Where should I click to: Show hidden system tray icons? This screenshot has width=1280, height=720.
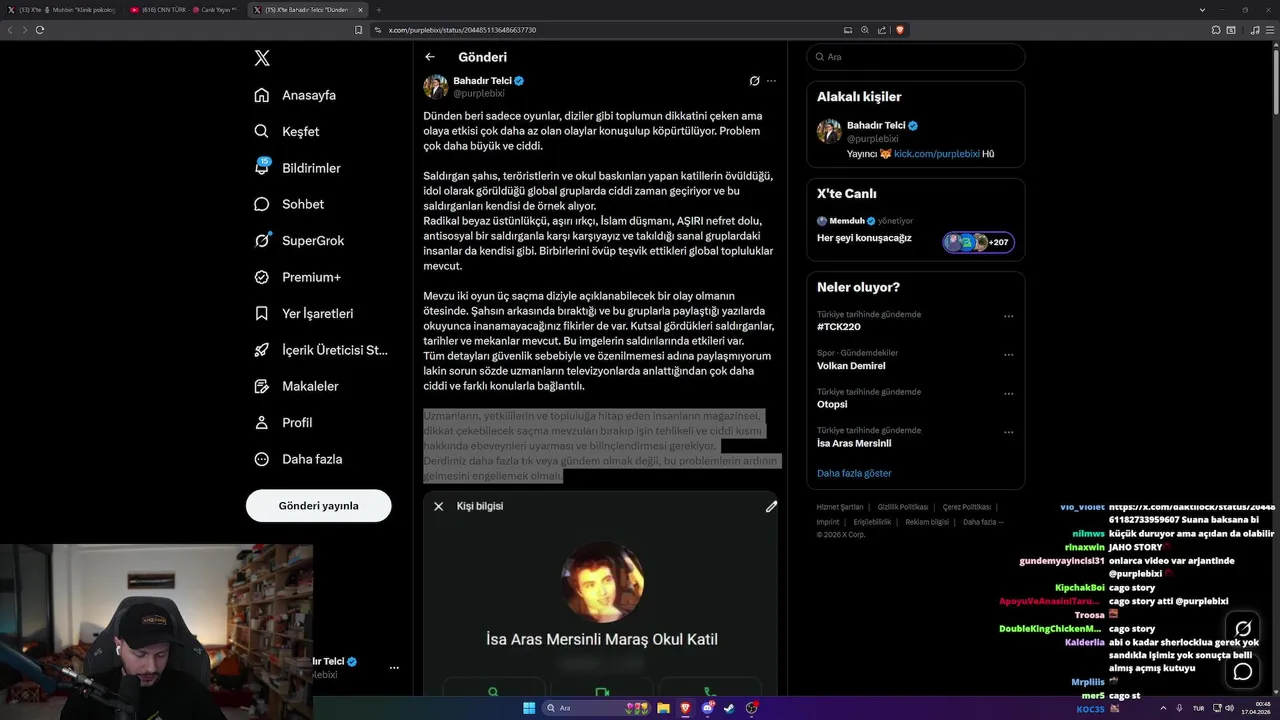tap(1164, 708)
